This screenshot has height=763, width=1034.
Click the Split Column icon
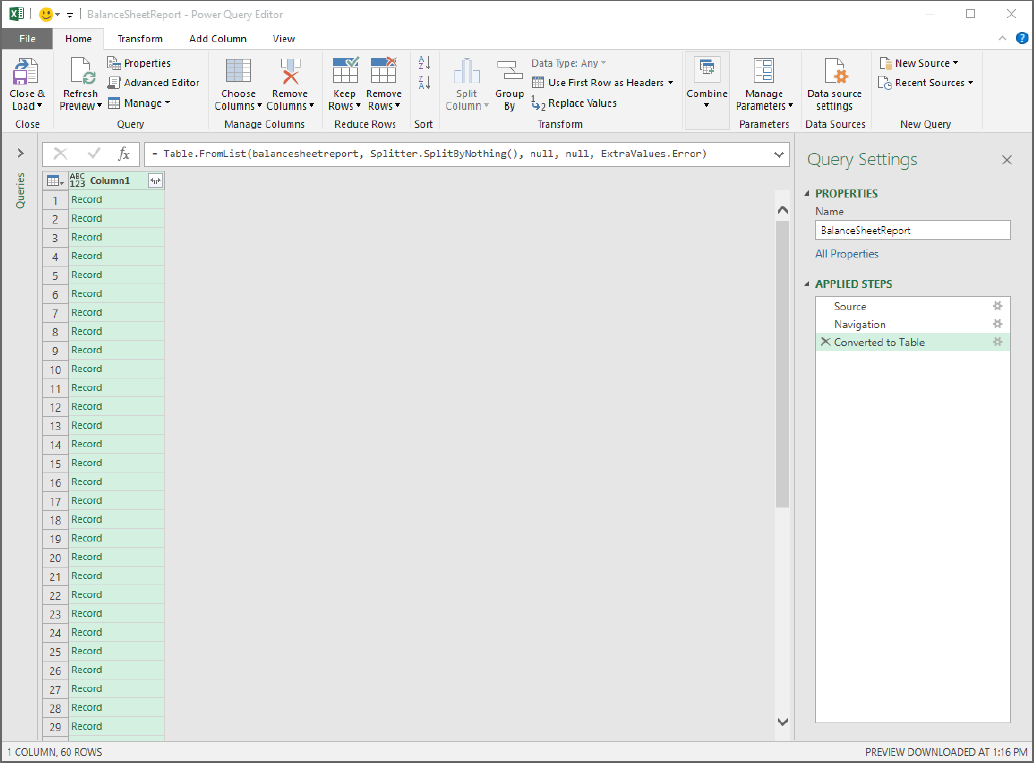[466, 72]
